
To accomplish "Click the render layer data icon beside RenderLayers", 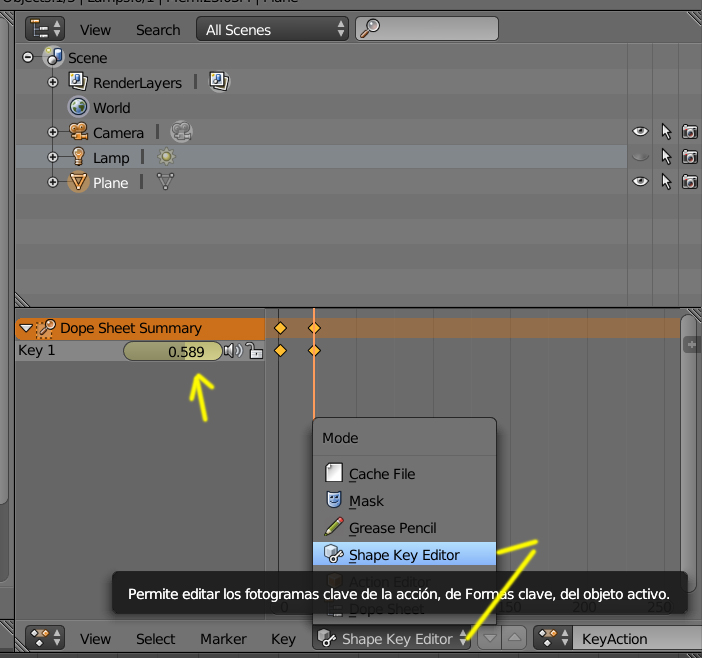I will click(x=219, y=82).
